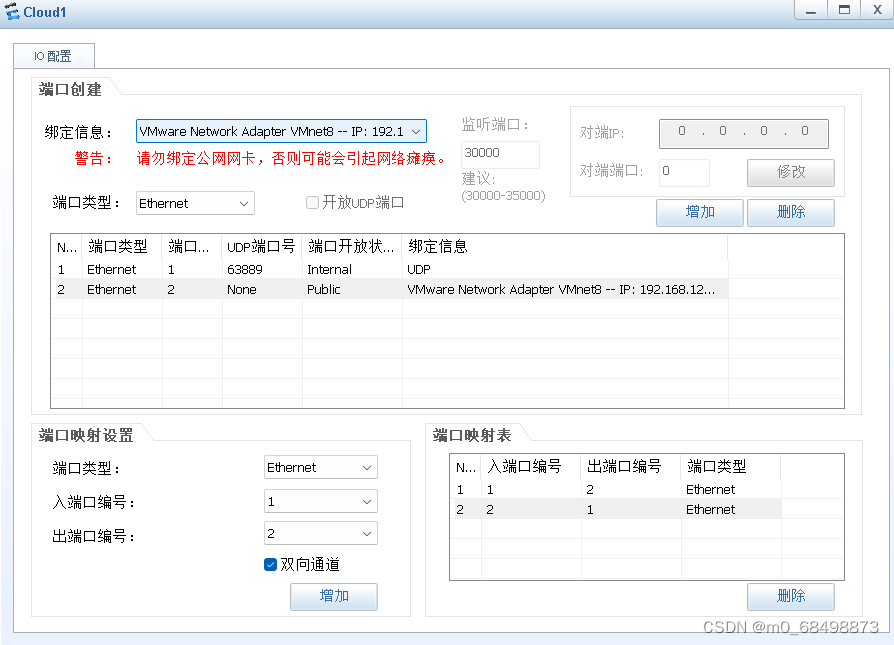
Task: Open the 入端口编号 dropdown
Action: (369, 501)
